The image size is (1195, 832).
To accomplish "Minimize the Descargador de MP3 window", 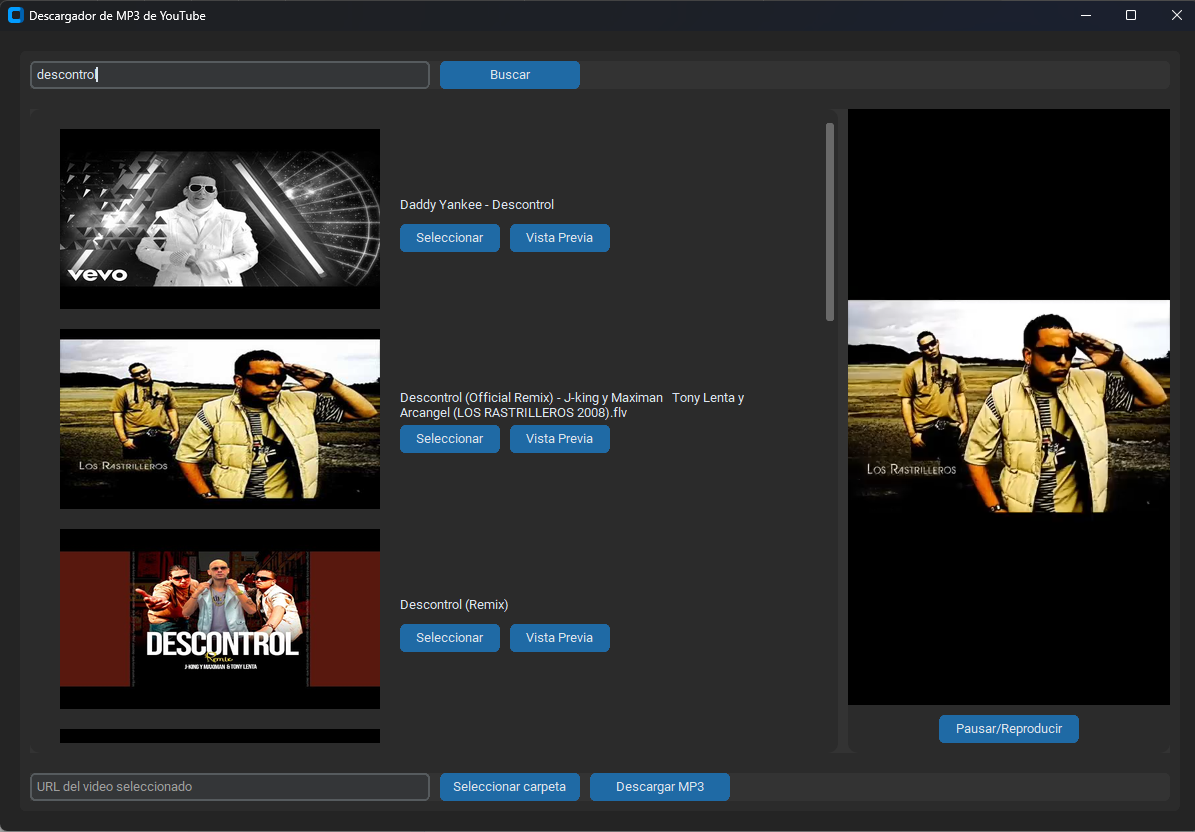I will [x=1086, y=15].
